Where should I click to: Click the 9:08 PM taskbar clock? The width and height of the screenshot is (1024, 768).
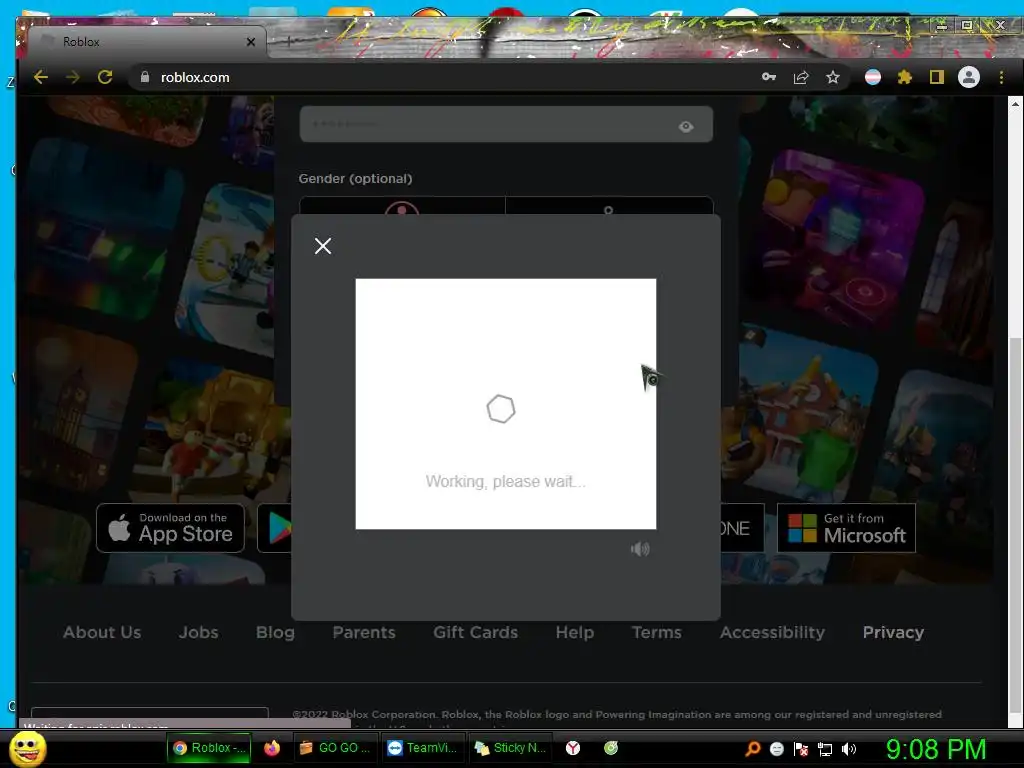click(x=936, y=749)
